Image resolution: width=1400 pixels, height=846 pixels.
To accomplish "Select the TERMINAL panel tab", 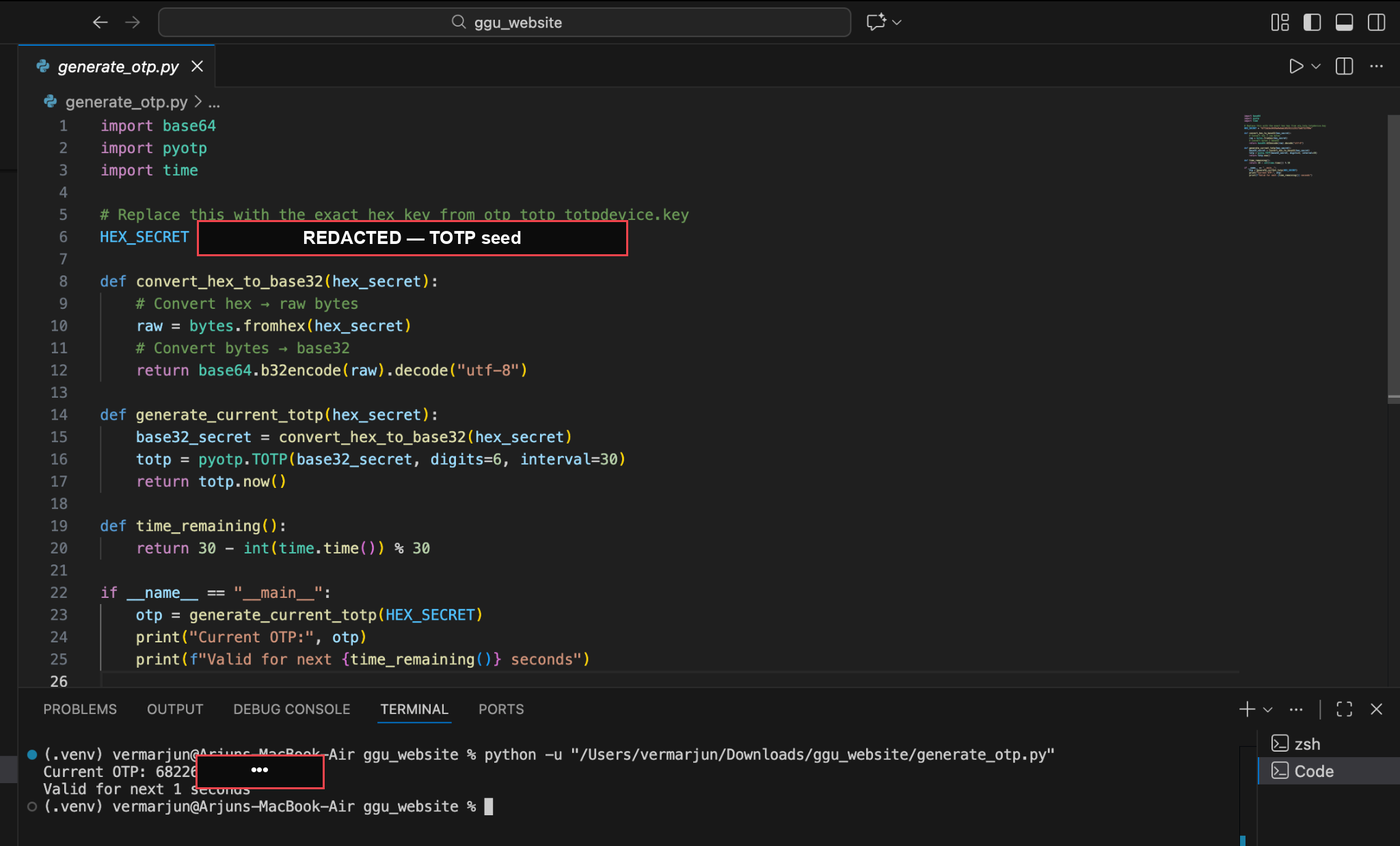I will 414,709.
